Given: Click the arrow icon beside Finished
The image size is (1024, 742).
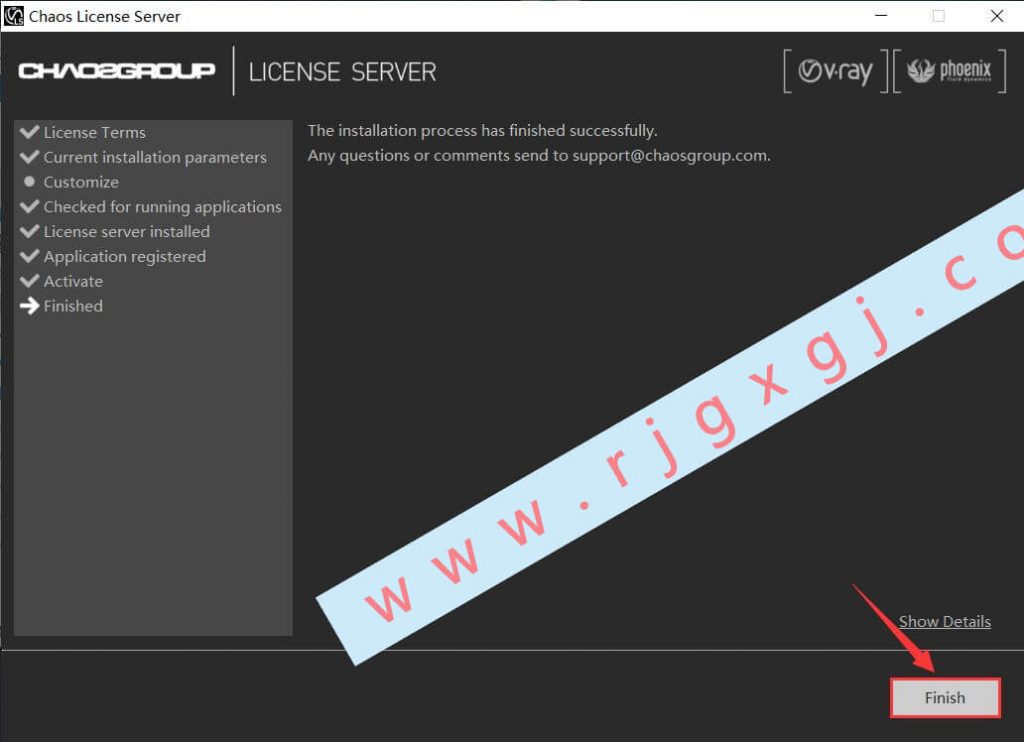Looking at the screenshot, I should (29, 306).
